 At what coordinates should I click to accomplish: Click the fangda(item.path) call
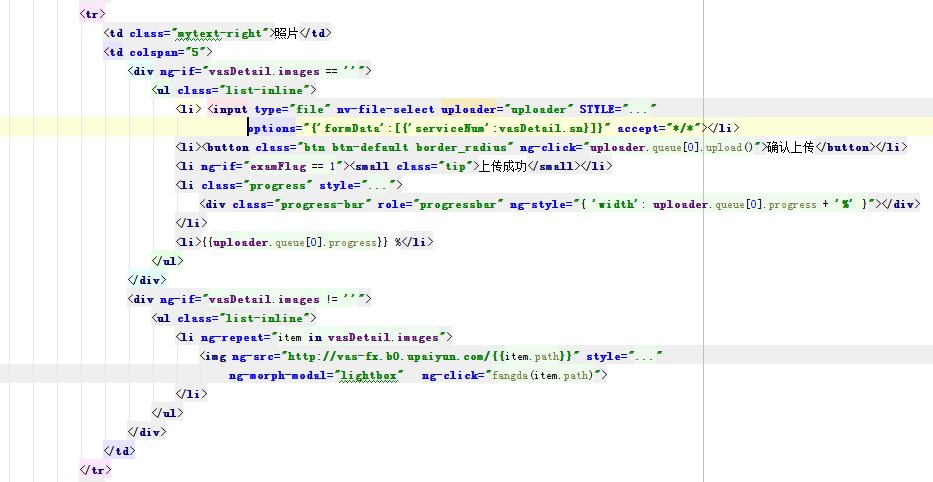[543, 375]
